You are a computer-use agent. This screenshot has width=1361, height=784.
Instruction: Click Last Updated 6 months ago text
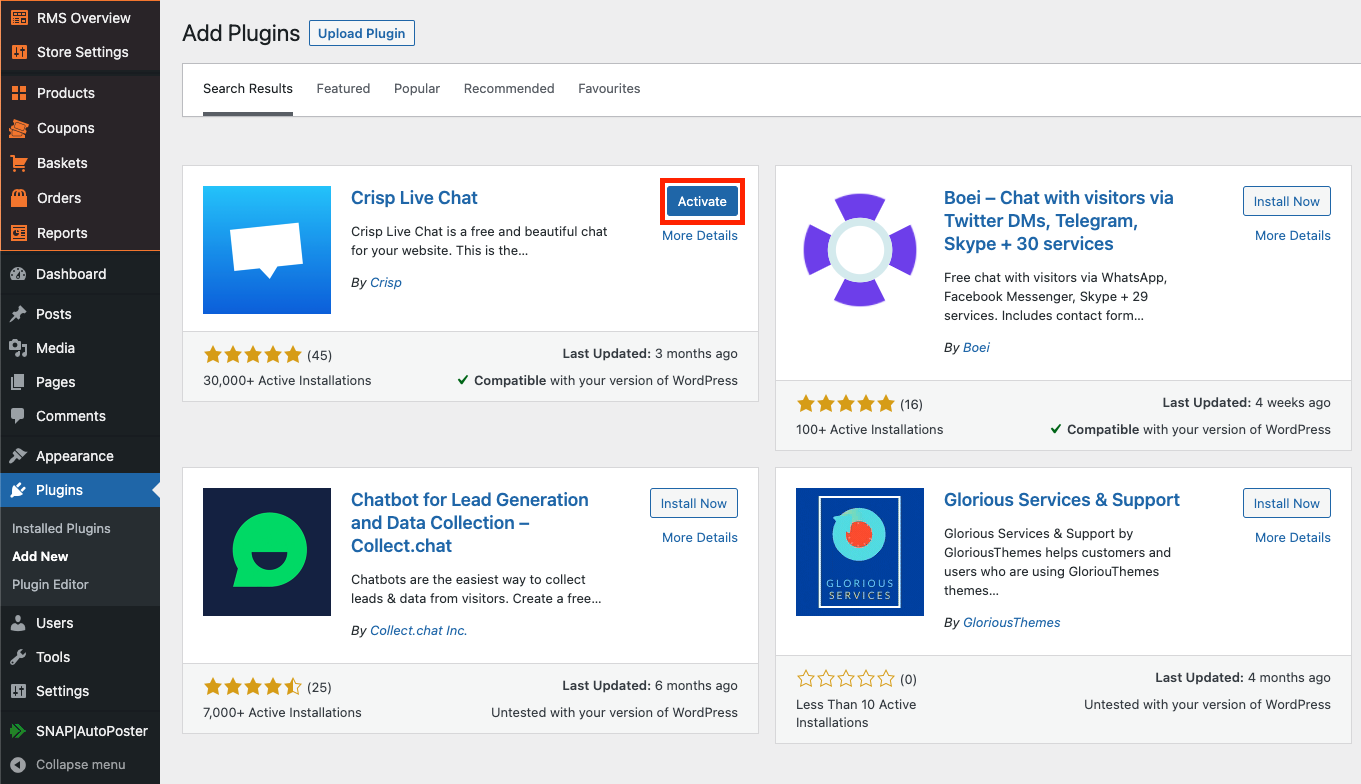point(650,686)
